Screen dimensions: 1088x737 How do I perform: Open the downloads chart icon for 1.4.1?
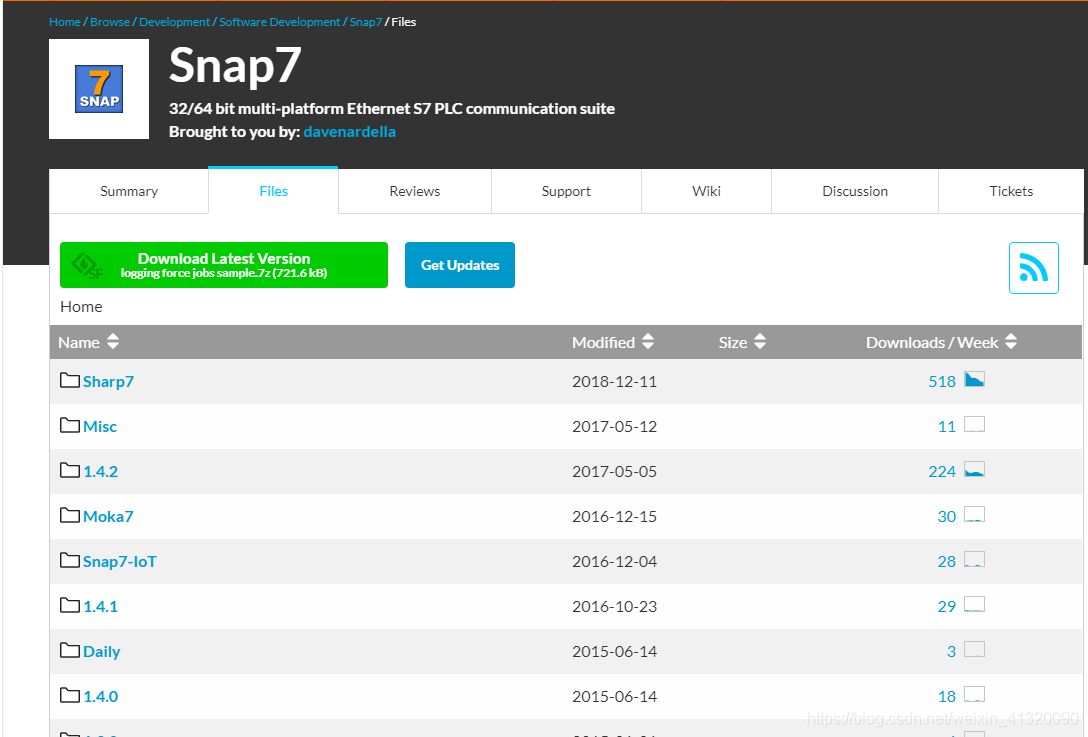(x=974, y=604)
